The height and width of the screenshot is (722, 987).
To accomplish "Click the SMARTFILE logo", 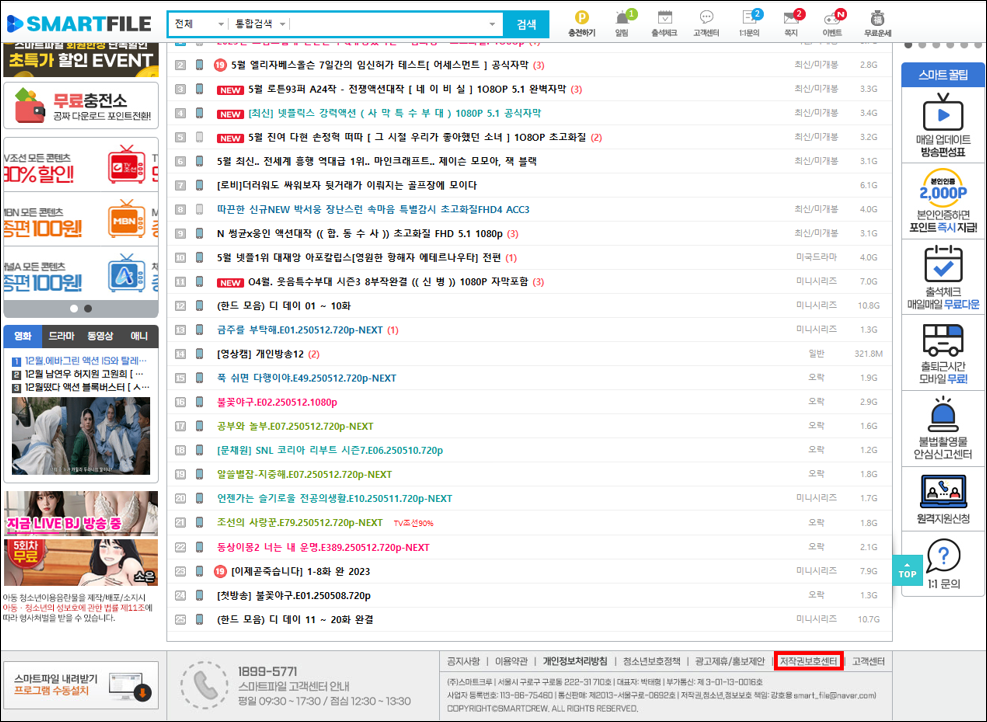I will coord(79,24).
